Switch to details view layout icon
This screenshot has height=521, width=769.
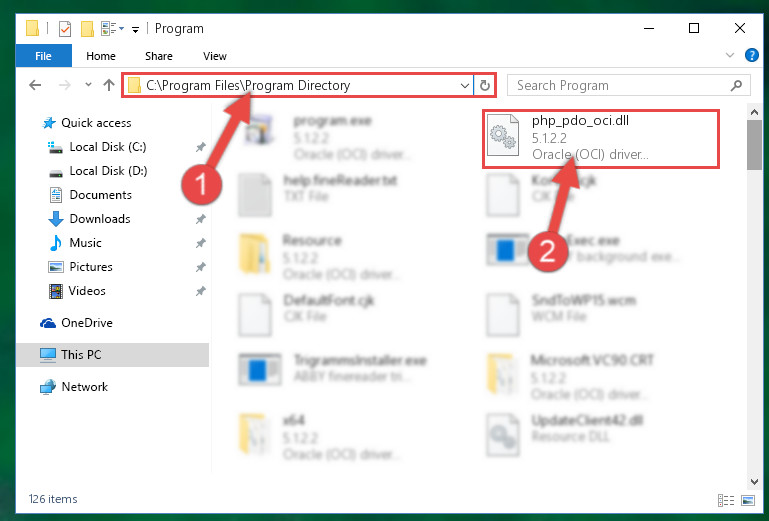click(x=726, y=500)
